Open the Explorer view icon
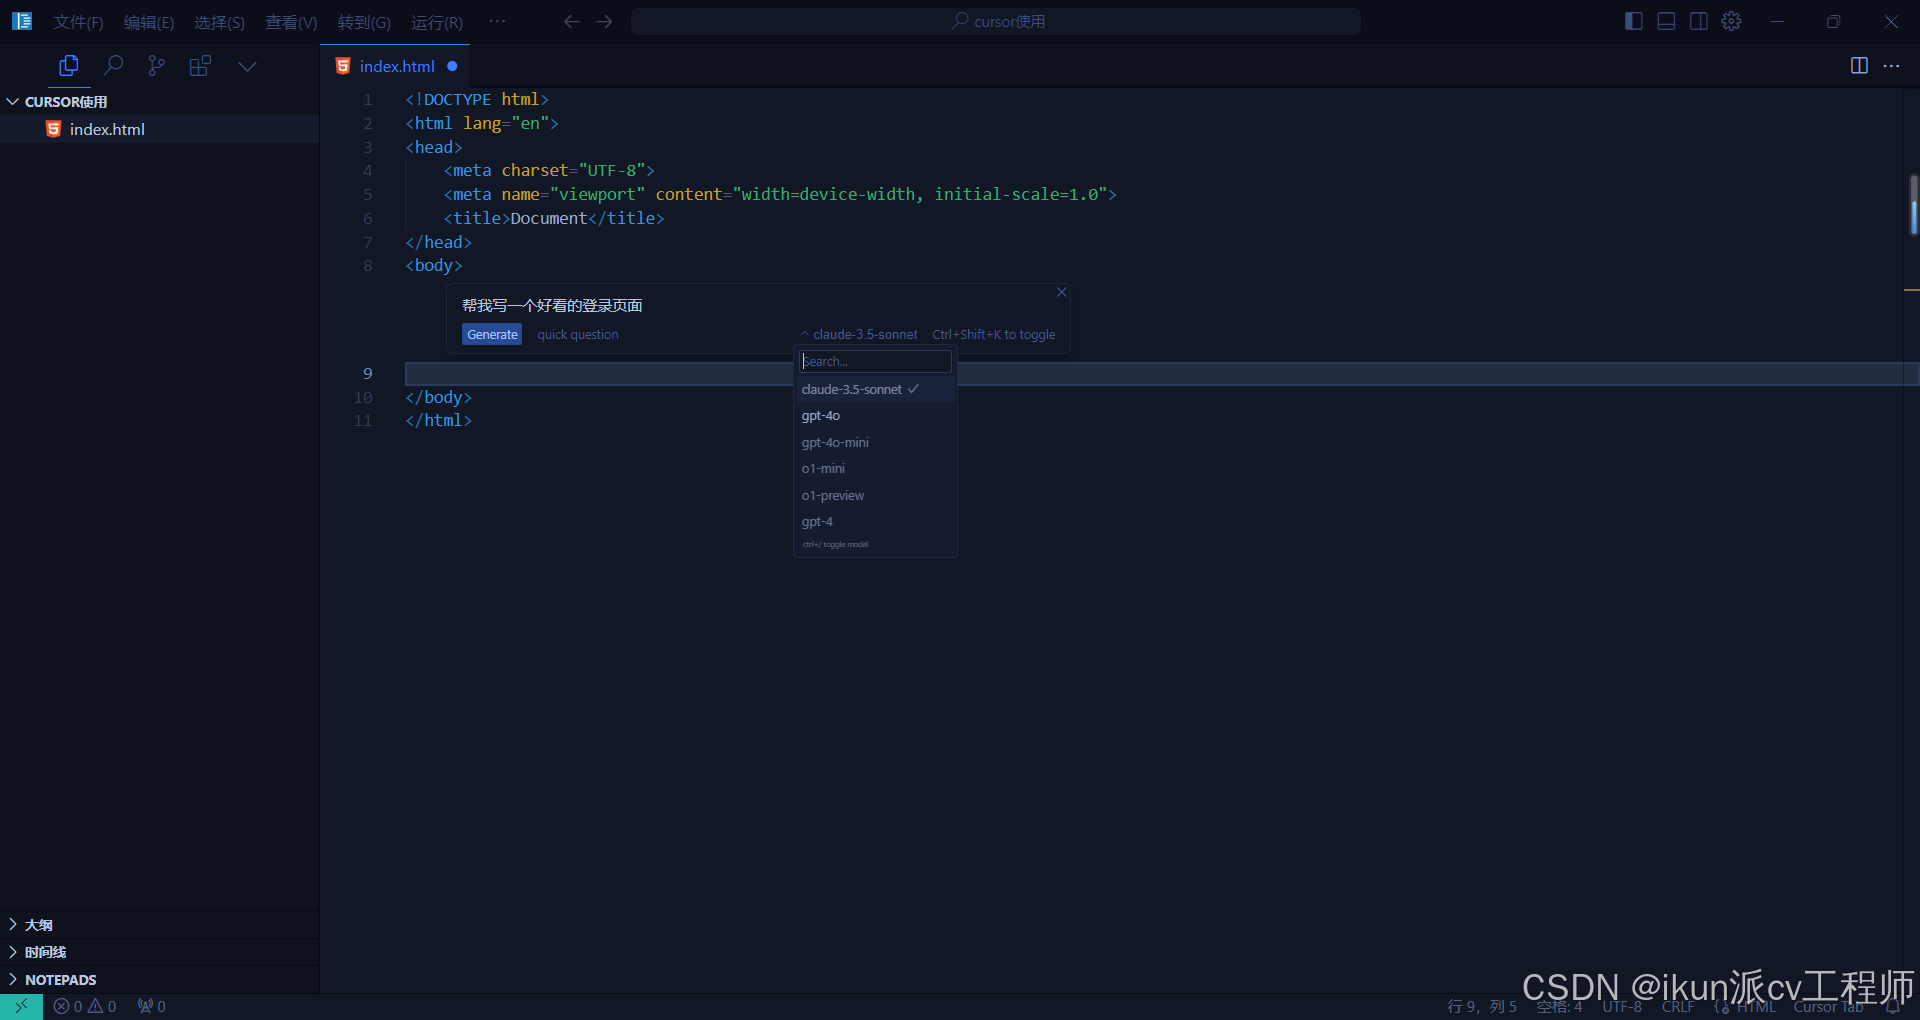The height and width of the screenshot is (1020, 1920). click(x=69, y=66)
